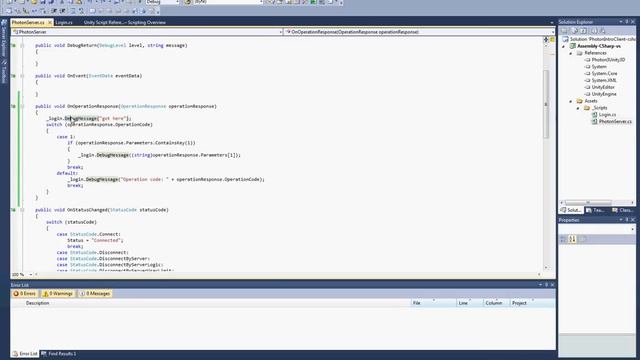This screenshot has width=640, height=360.
Task: Sort Error List by Line column
Action: point(469,303)
